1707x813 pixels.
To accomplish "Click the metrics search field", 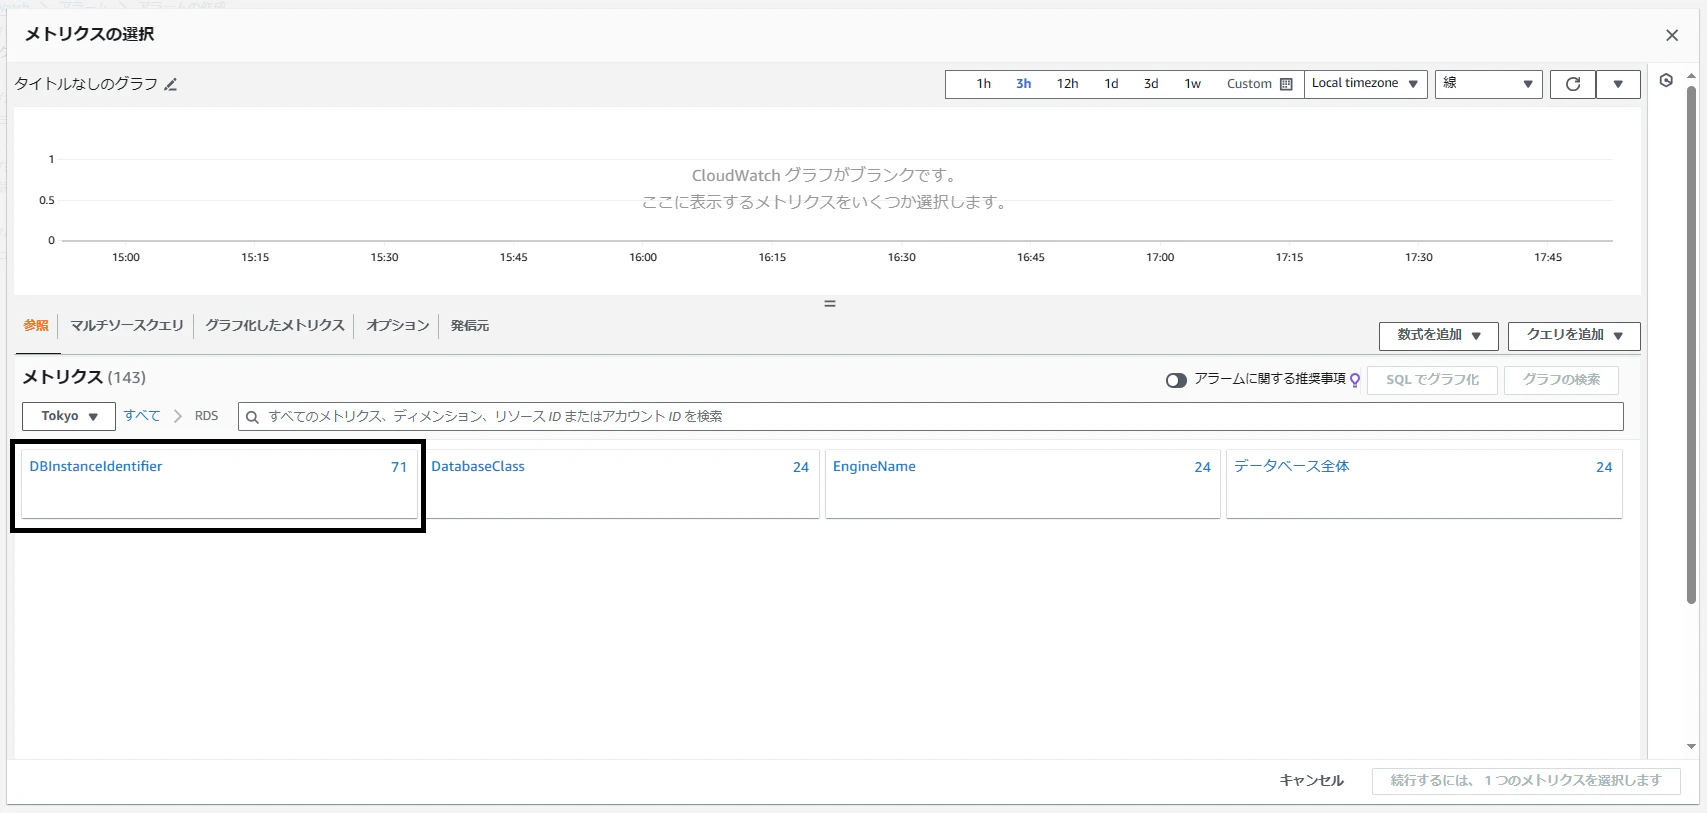I will click(931, 417).
